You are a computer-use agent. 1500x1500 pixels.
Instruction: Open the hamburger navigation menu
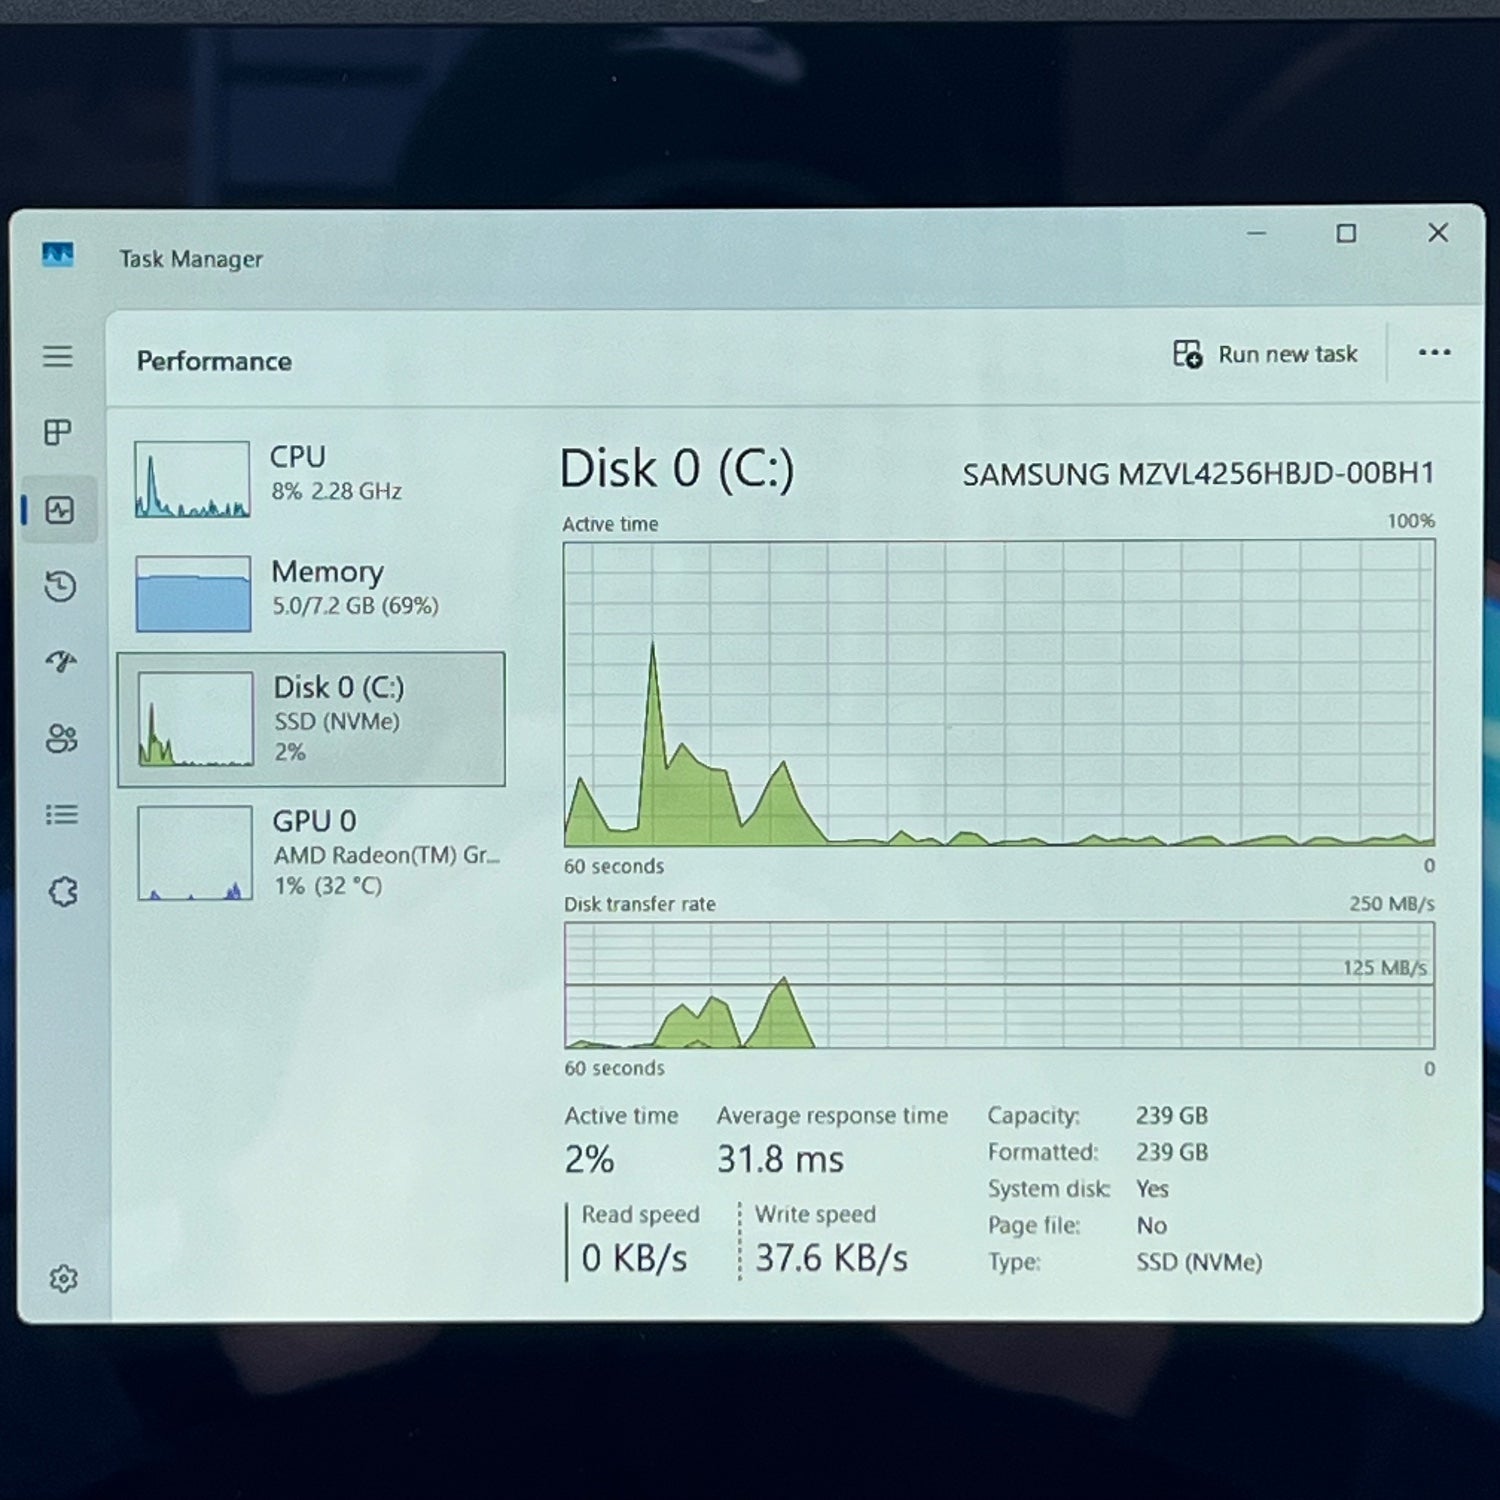pyautogui.click(x=58, y=357)
